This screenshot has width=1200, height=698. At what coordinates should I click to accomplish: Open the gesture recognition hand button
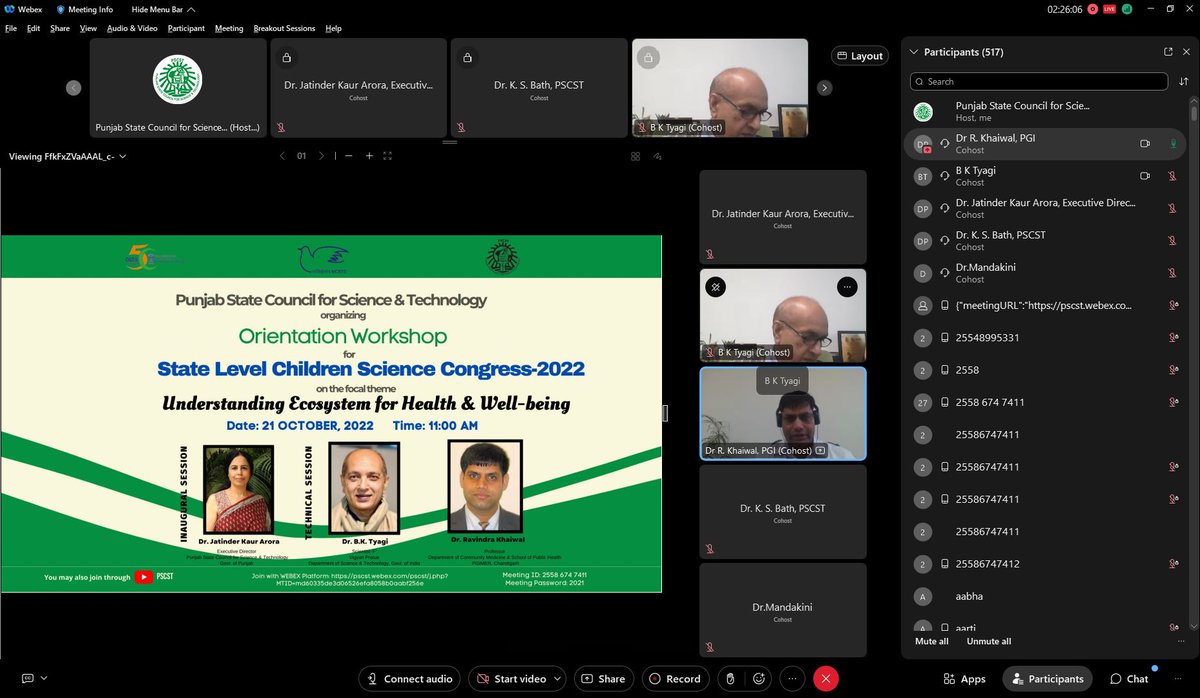tap(732, 678)
